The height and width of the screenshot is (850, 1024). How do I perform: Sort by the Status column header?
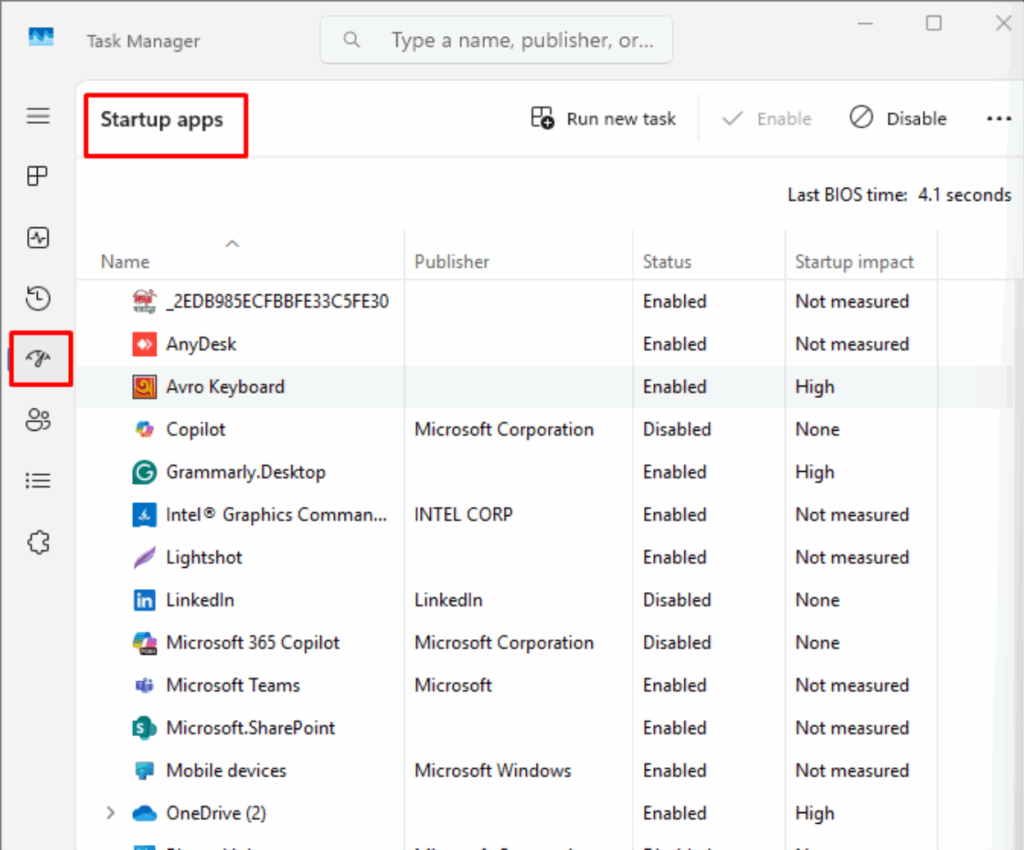(667, 262)
